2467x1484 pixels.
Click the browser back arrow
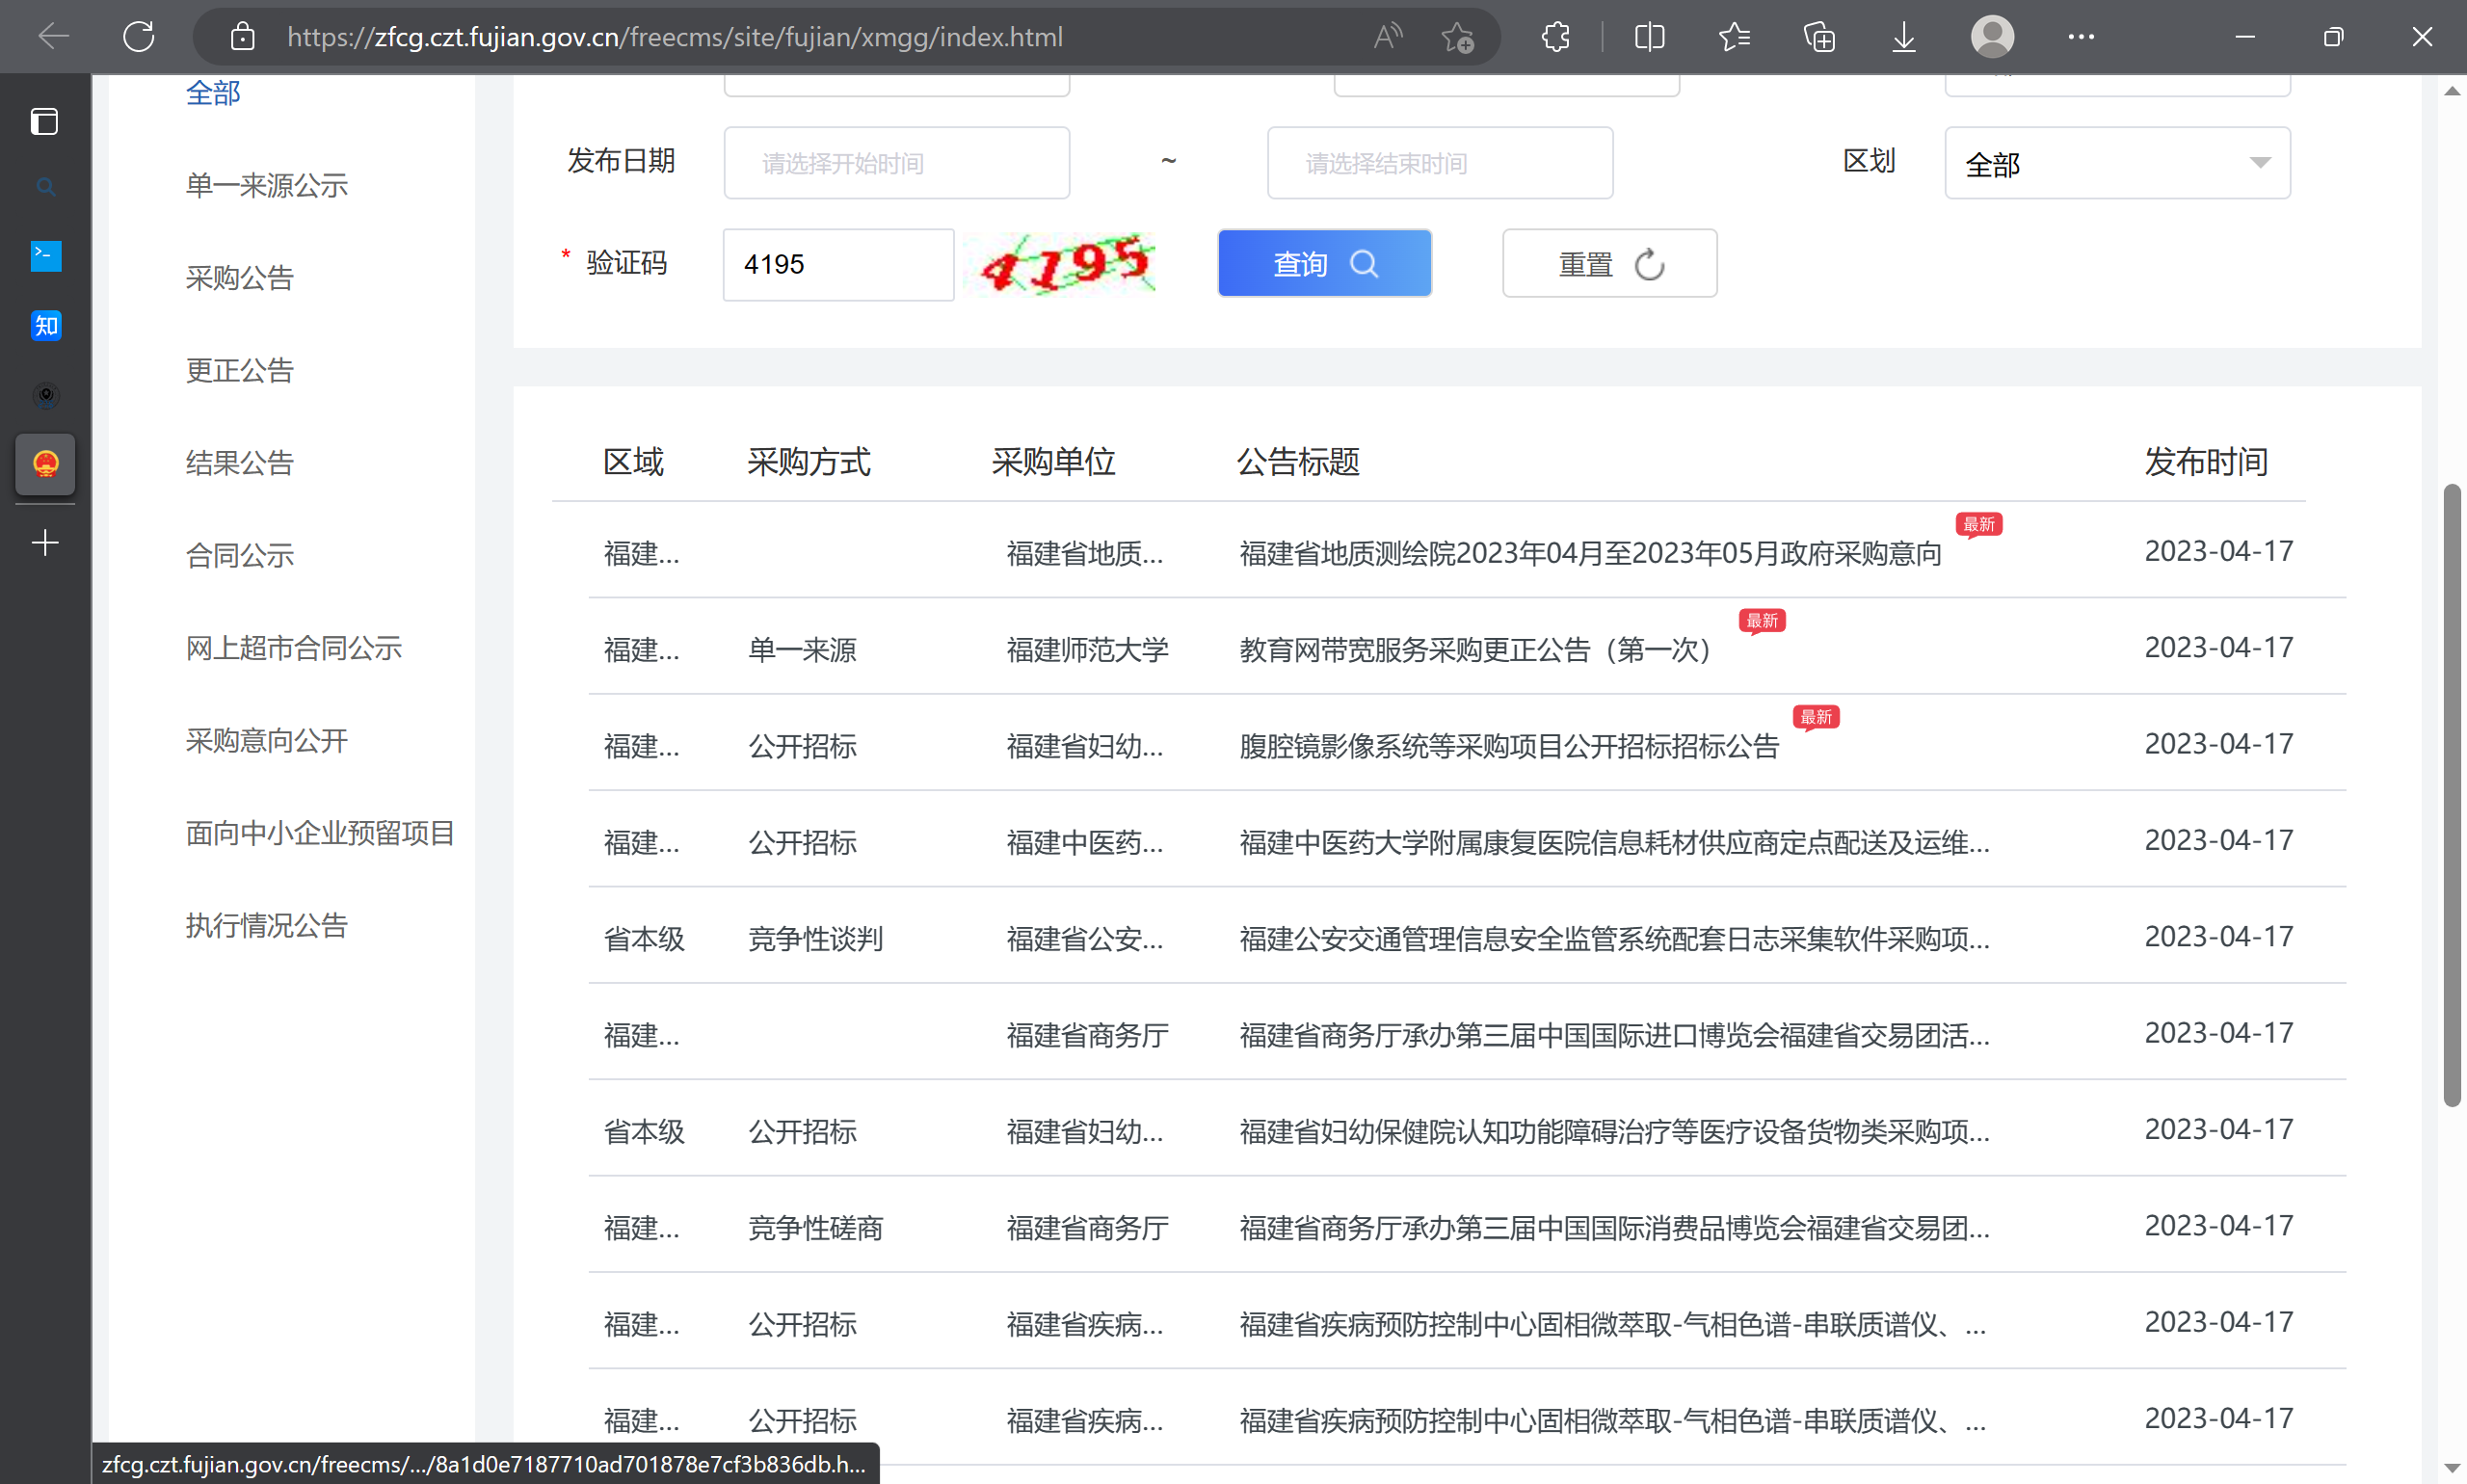[53, 37]
